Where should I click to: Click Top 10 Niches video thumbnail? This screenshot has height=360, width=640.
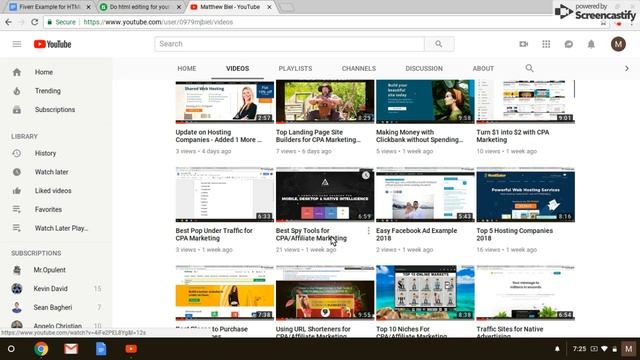[425, 293]
